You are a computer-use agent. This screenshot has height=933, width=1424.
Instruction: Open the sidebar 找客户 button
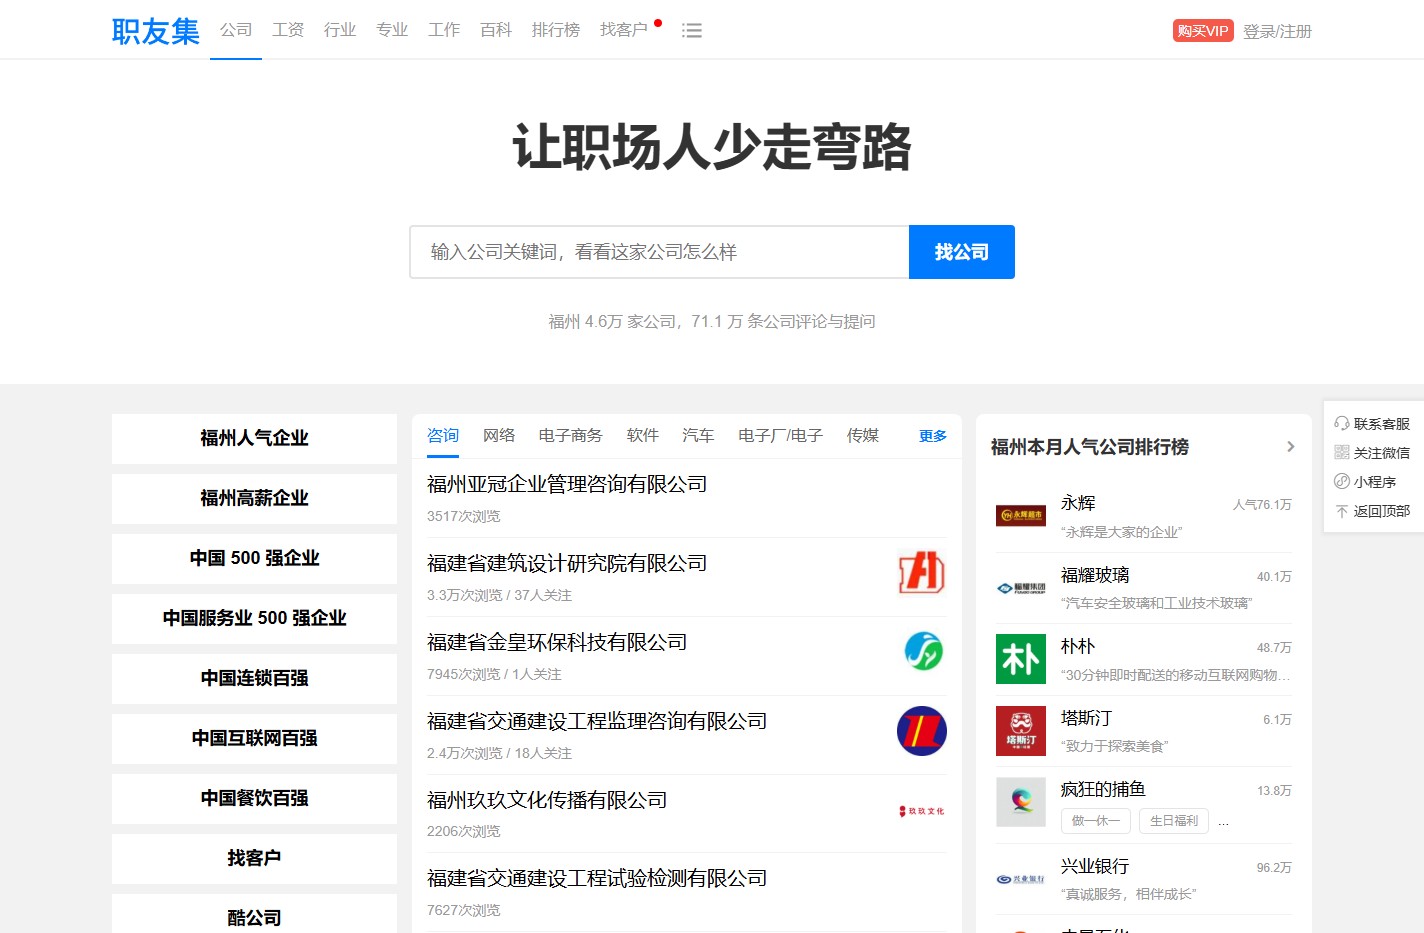pos(254,858)
